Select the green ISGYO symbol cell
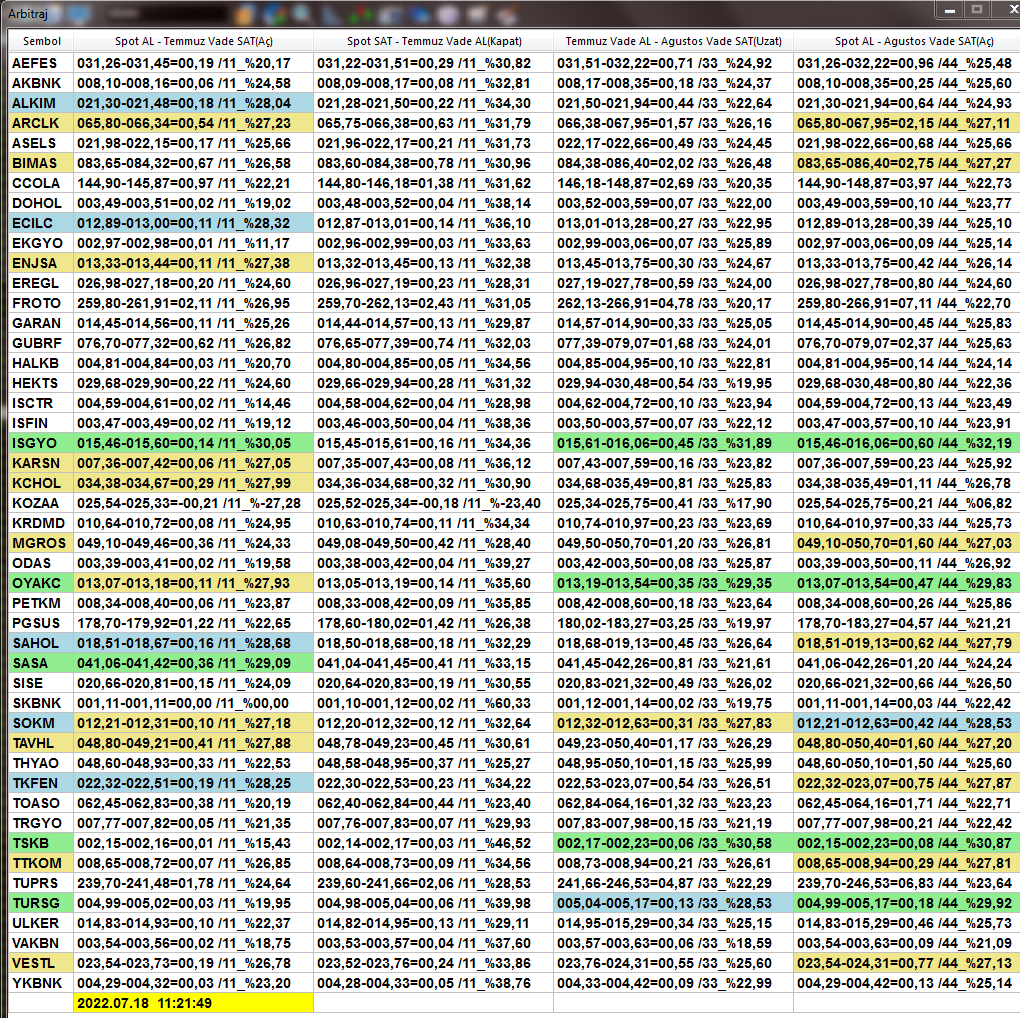The width and height of the screenshot is (1020, 1018). 41,444
